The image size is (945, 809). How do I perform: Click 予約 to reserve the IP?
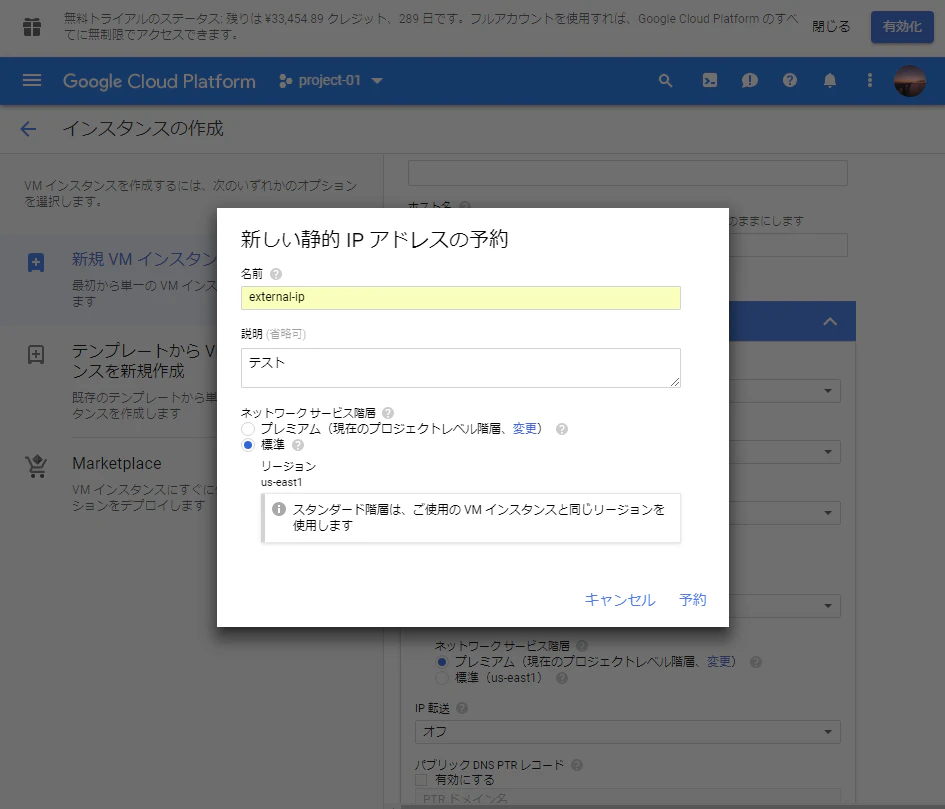pos(692,600)
